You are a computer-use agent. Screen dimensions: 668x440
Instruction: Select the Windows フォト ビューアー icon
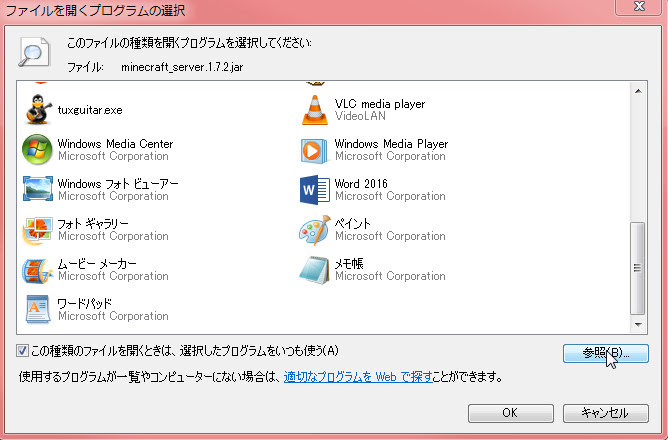[37, 188]
